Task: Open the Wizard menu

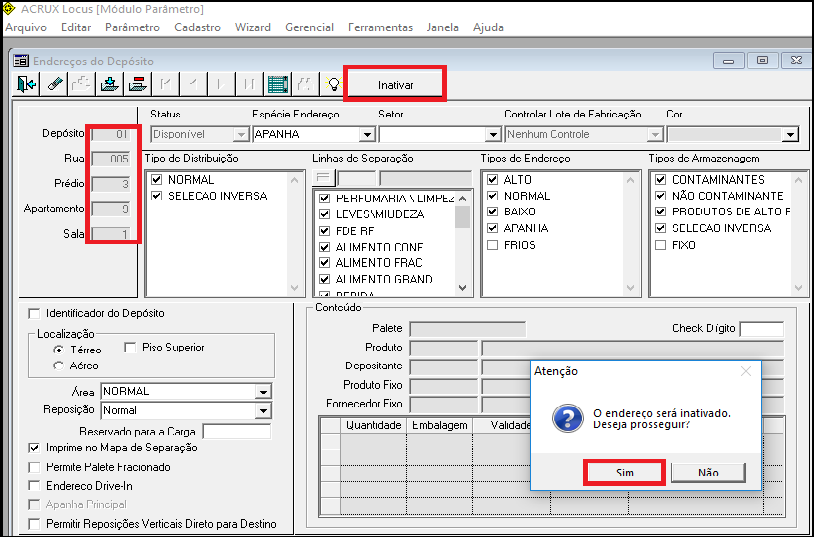Action: click(253, 28)
